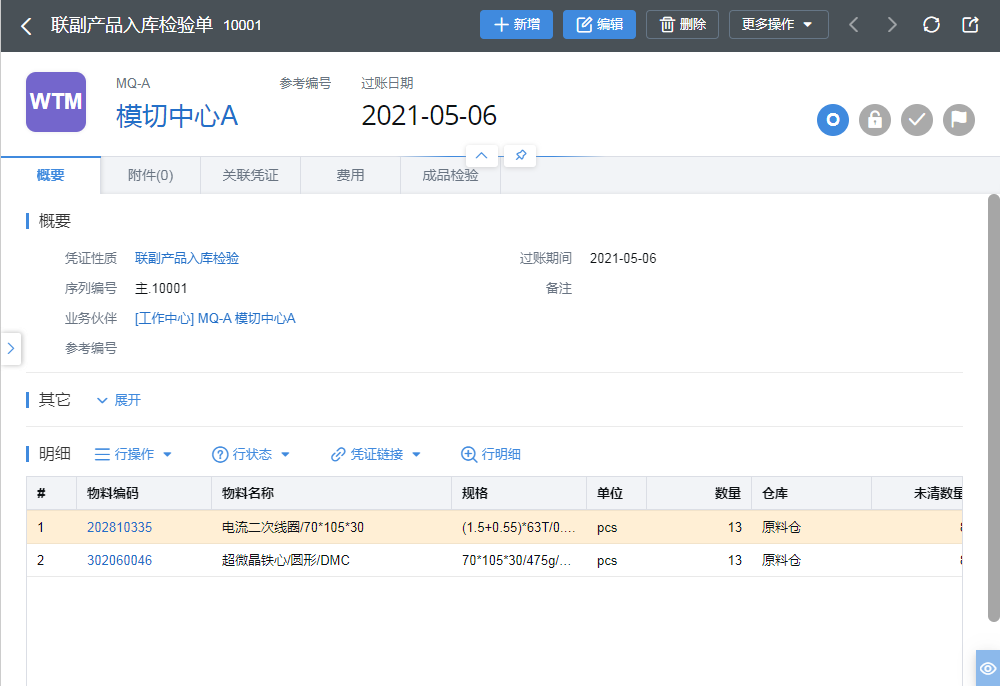This screenshot has width=1000, height=686.
Task: Click the 编辑 edit button
Action: (x=599, y=25)
